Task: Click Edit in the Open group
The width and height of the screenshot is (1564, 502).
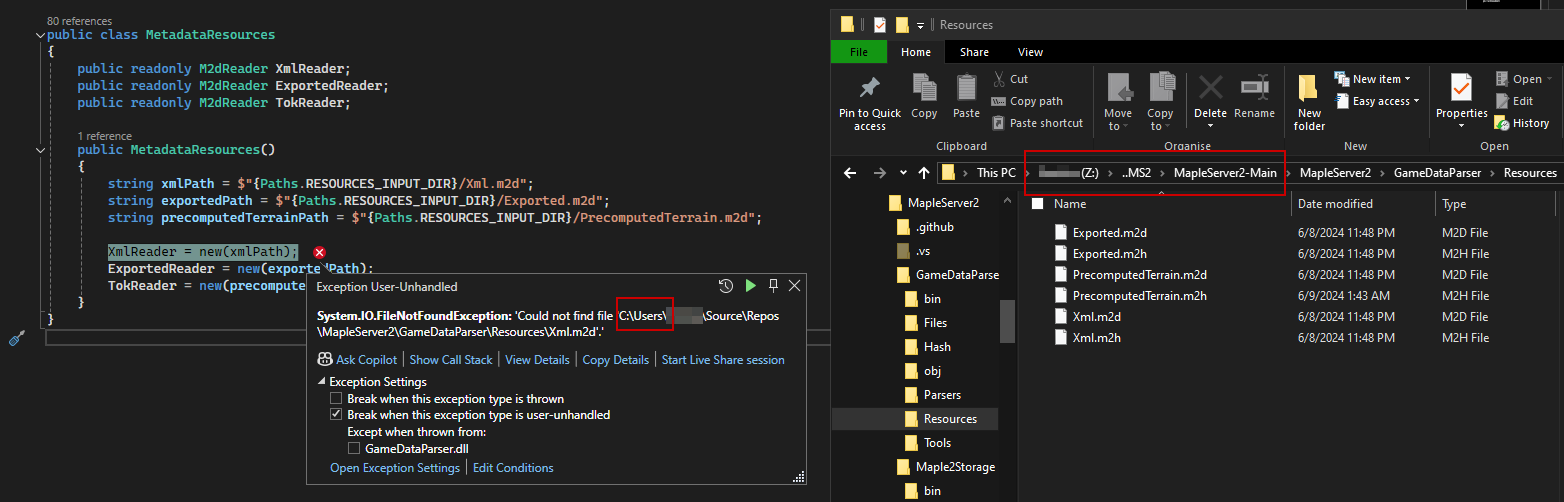Action: (1514, 101)
